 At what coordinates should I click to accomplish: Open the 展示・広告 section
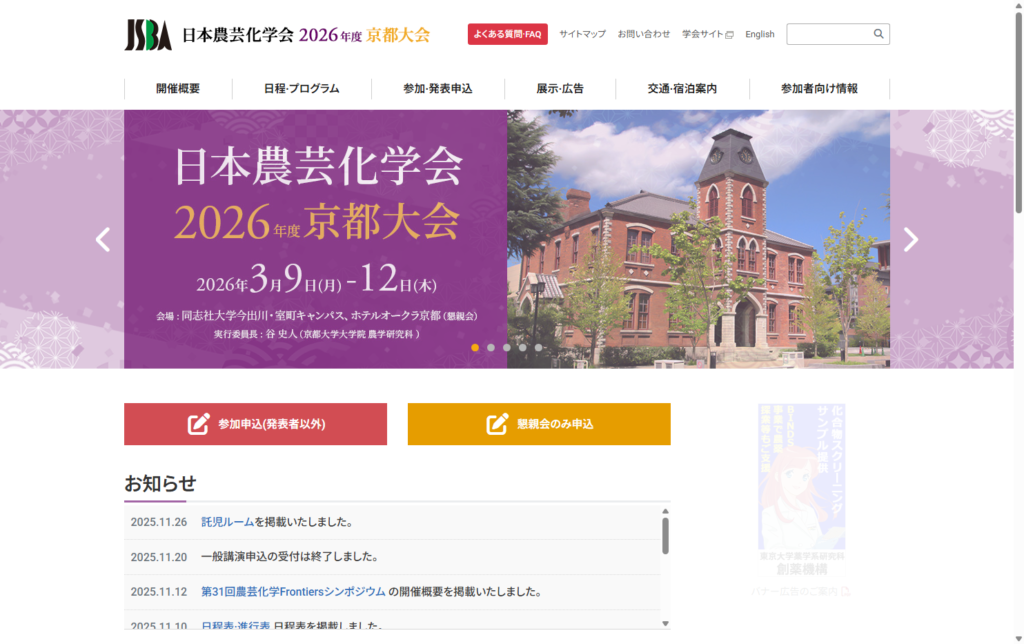tap(559, 88)
